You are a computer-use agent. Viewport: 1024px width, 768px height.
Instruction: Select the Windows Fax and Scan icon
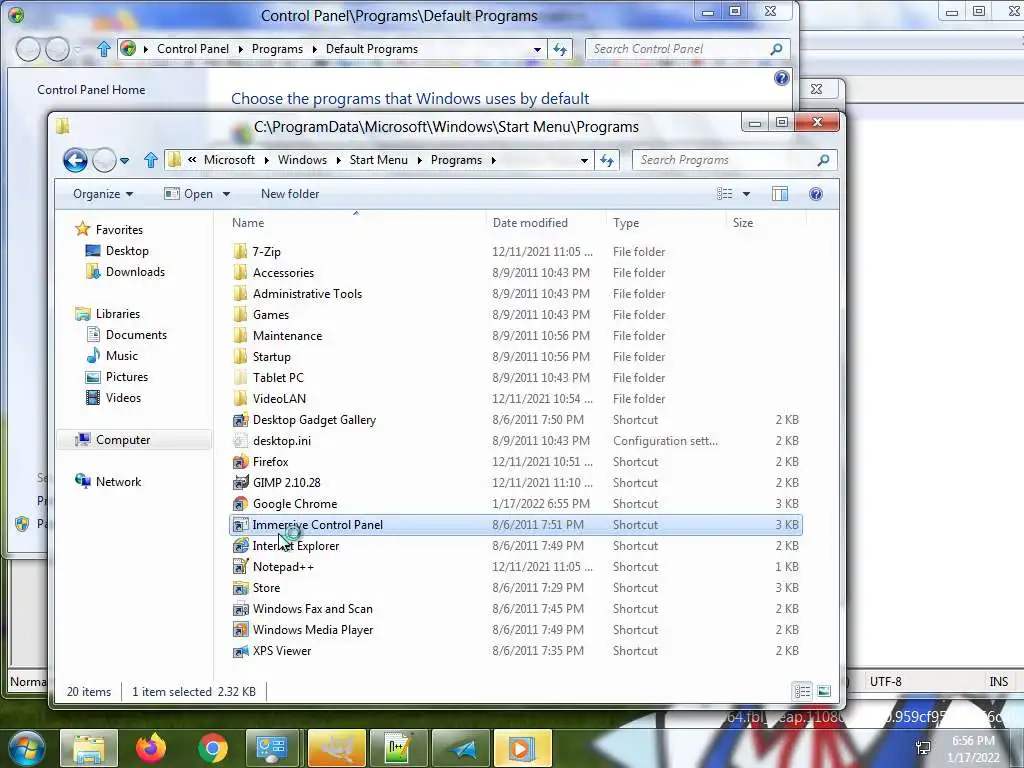tap(241, 609)
